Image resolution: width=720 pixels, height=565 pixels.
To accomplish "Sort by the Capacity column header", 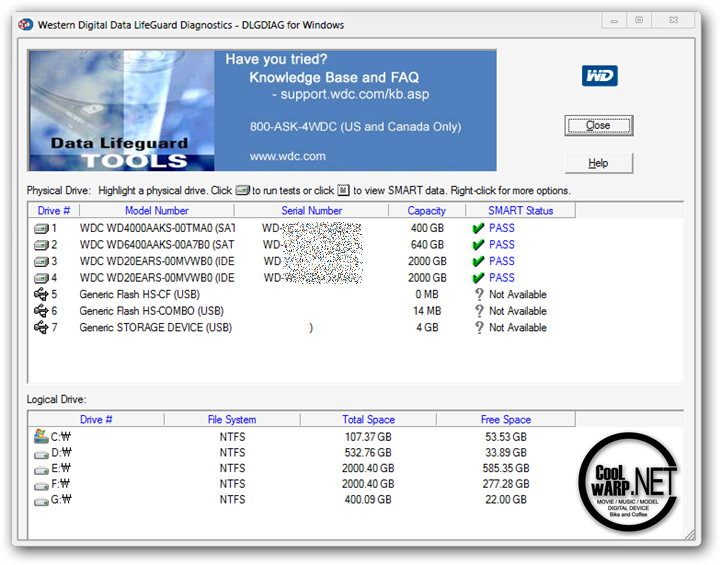I will [x=427, y=211].
